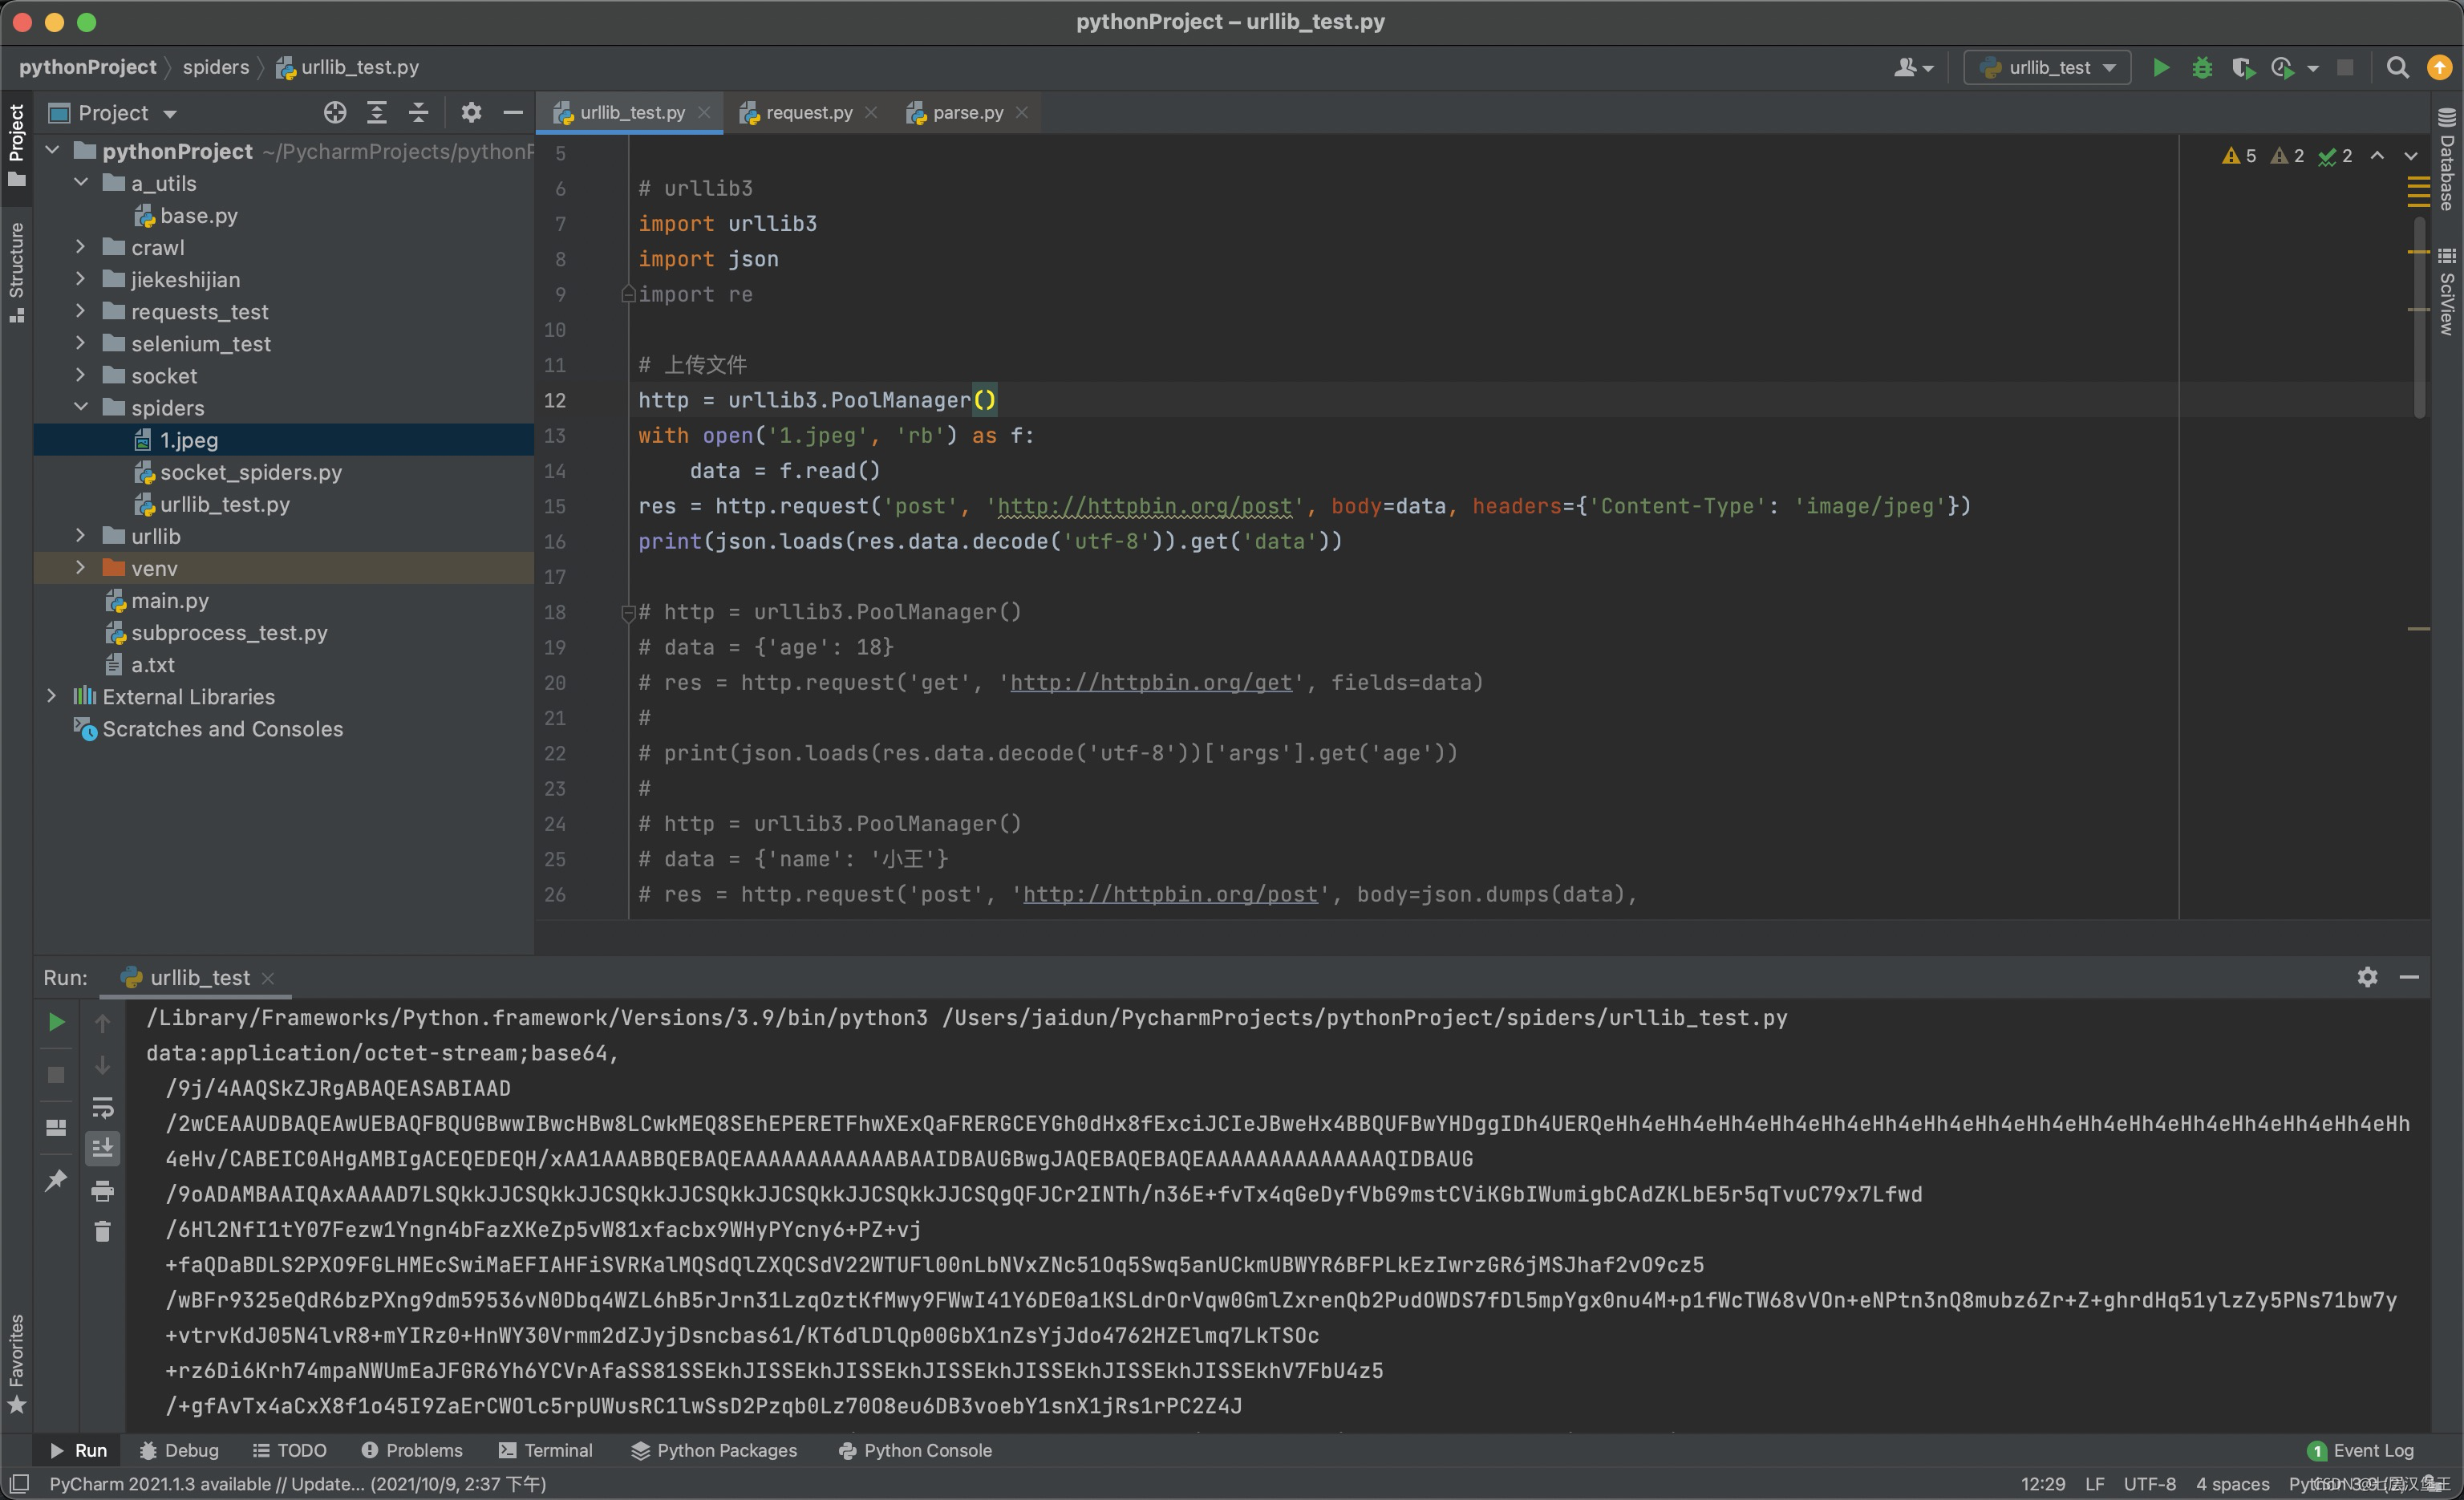
Task: Rerun urllib_test in the Run panel
Action: (57, 1022)
